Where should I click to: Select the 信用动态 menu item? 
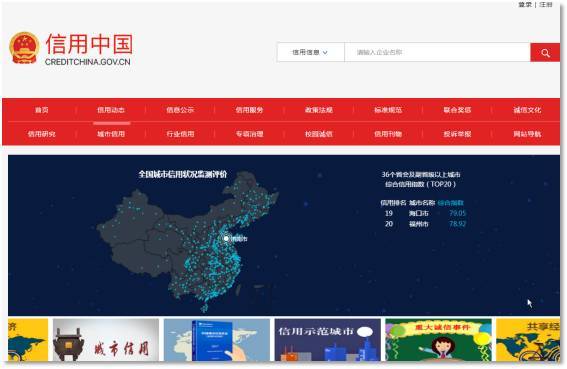[111, 110]
